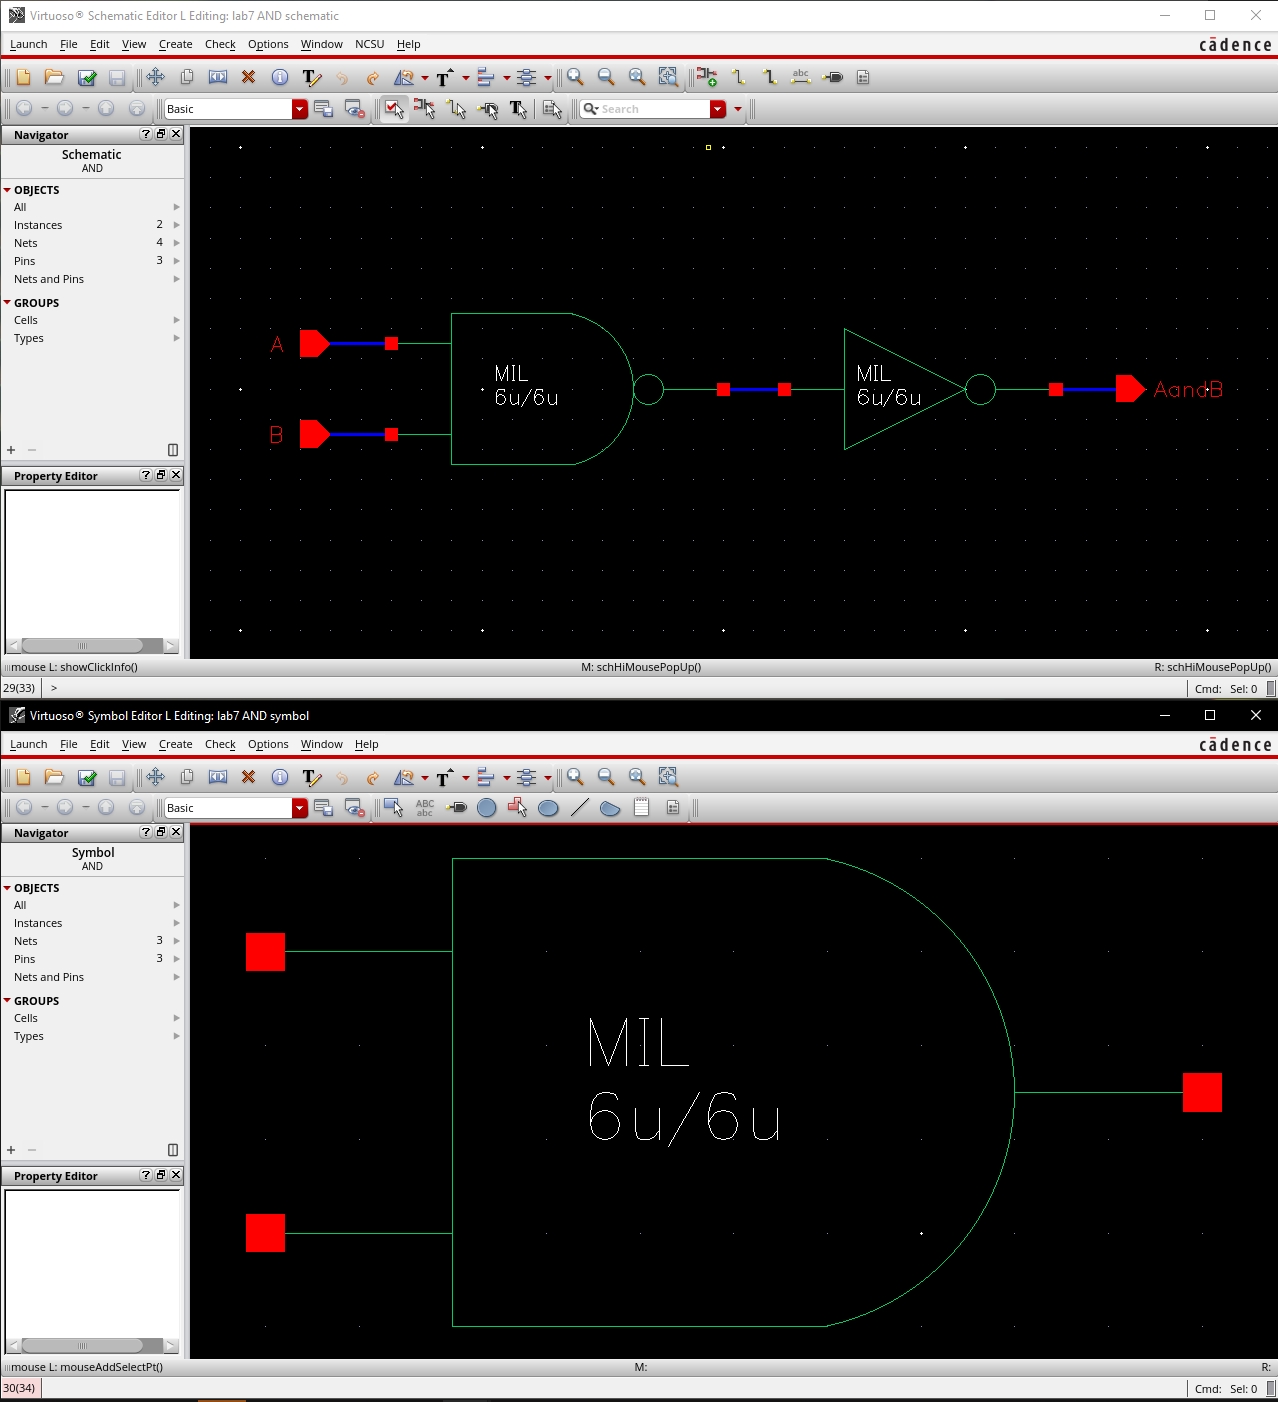Click Search input field in Schematic Editor toolbar
The image size is (1278, 1402).
pyautogui.click(x=654, y=109)
